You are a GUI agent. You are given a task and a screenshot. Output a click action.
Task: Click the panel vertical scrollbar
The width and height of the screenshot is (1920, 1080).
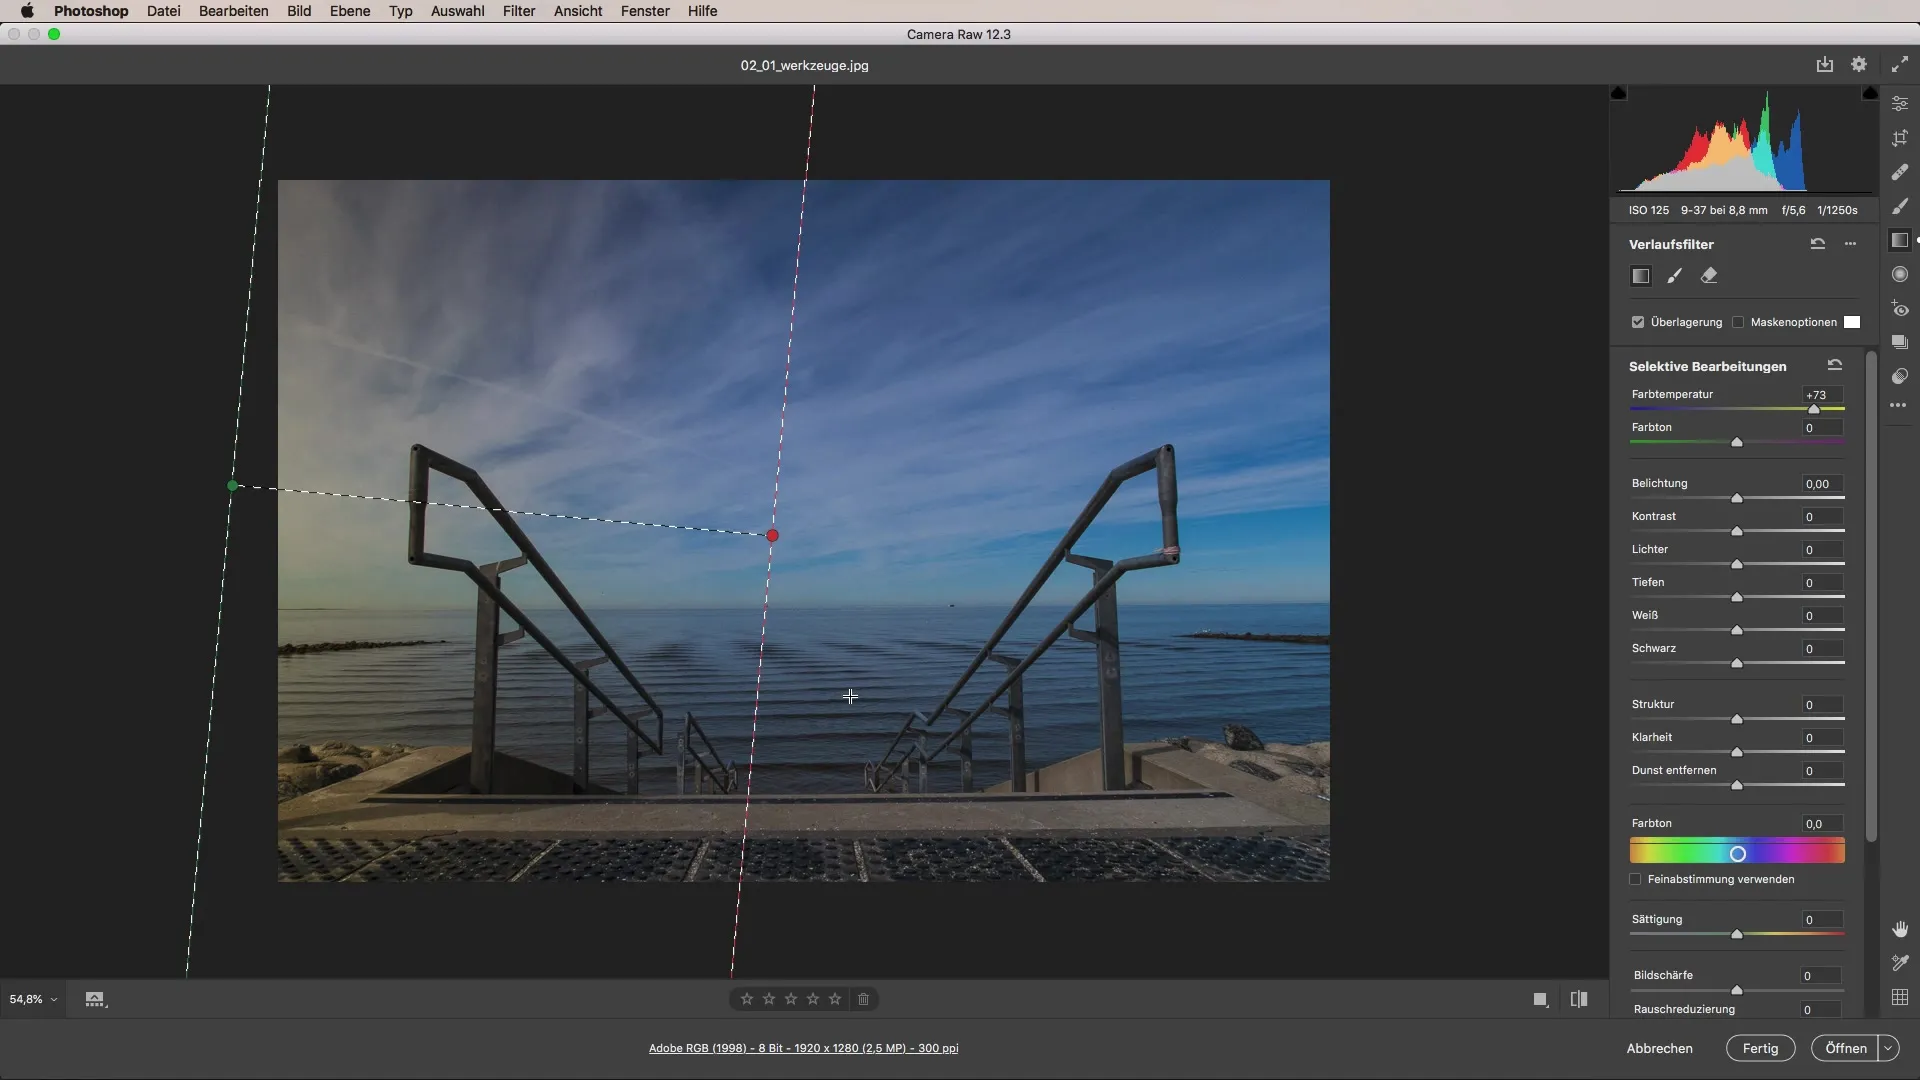coord(1871,598)
